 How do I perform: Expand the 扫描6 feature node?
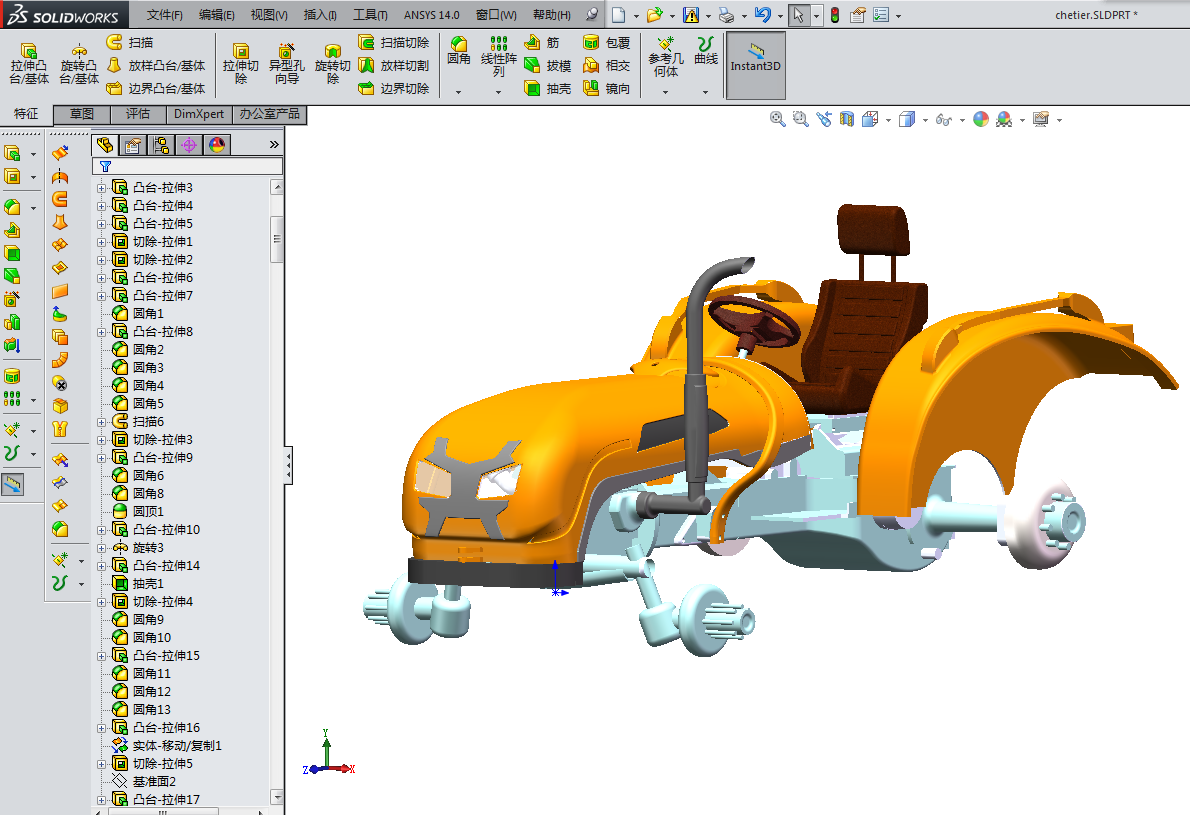[x=101, y=422]
